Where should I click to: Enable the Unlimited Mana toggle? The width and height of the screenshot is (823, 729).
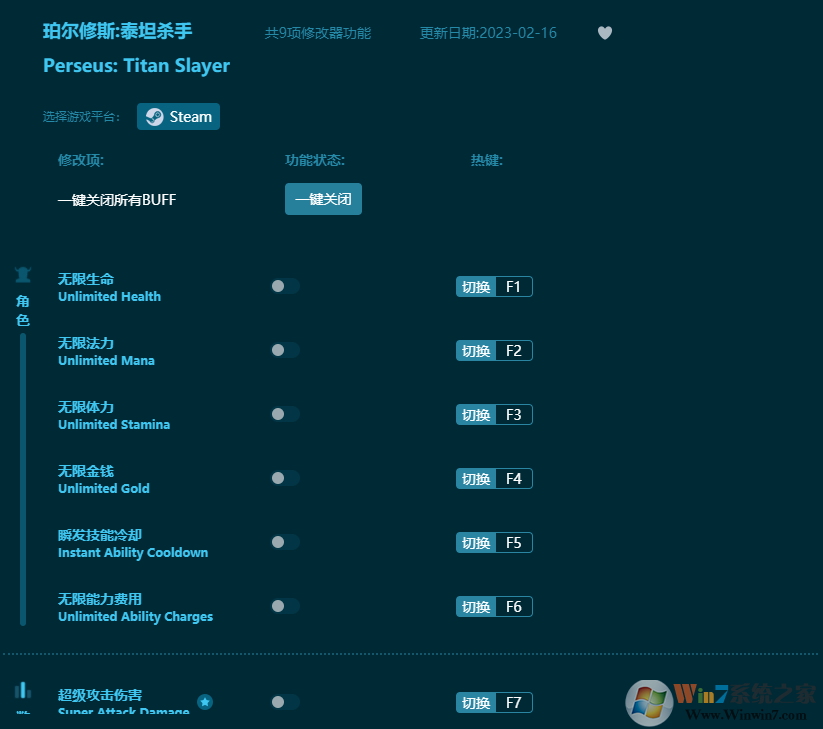285,350
